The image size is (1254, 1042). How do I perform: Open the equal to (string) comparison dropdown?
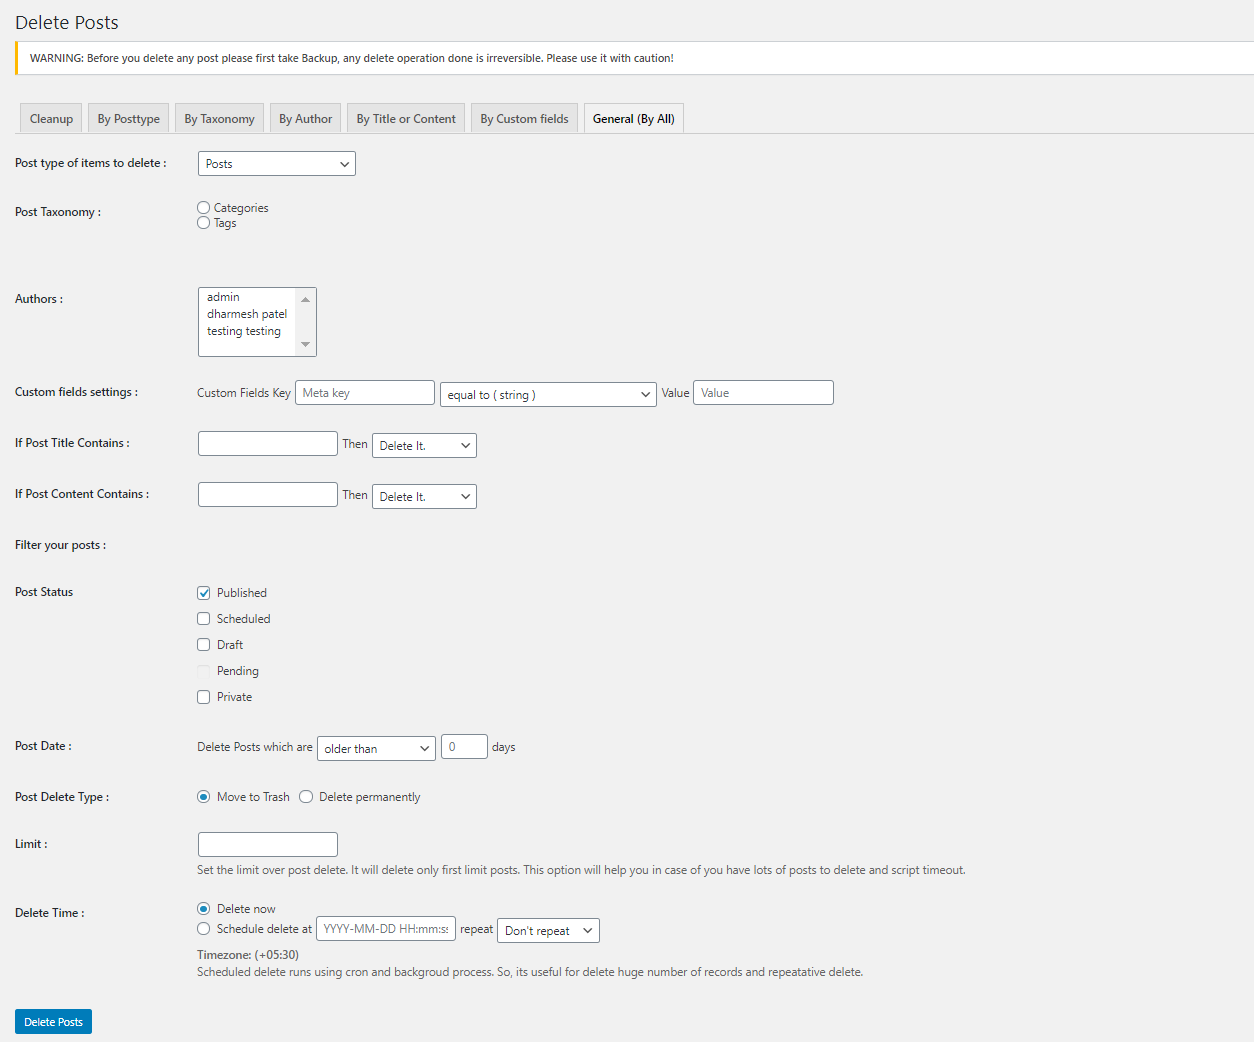pos(547,394)
